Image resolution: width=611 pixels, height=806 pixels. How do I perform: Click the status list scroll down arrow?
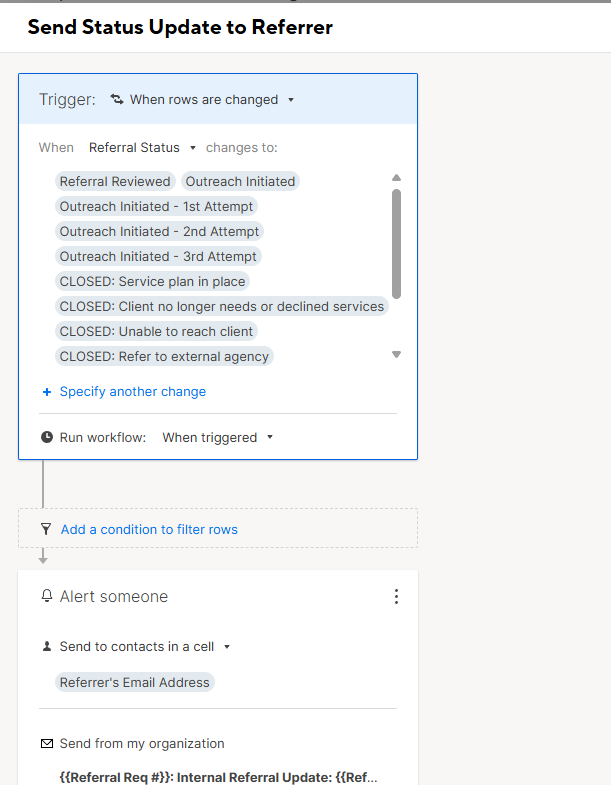[396, 355]
